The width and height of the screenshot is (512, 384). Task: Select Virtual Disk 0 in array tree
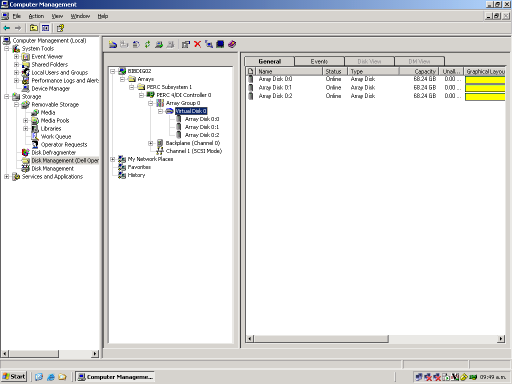pos(191,111)
